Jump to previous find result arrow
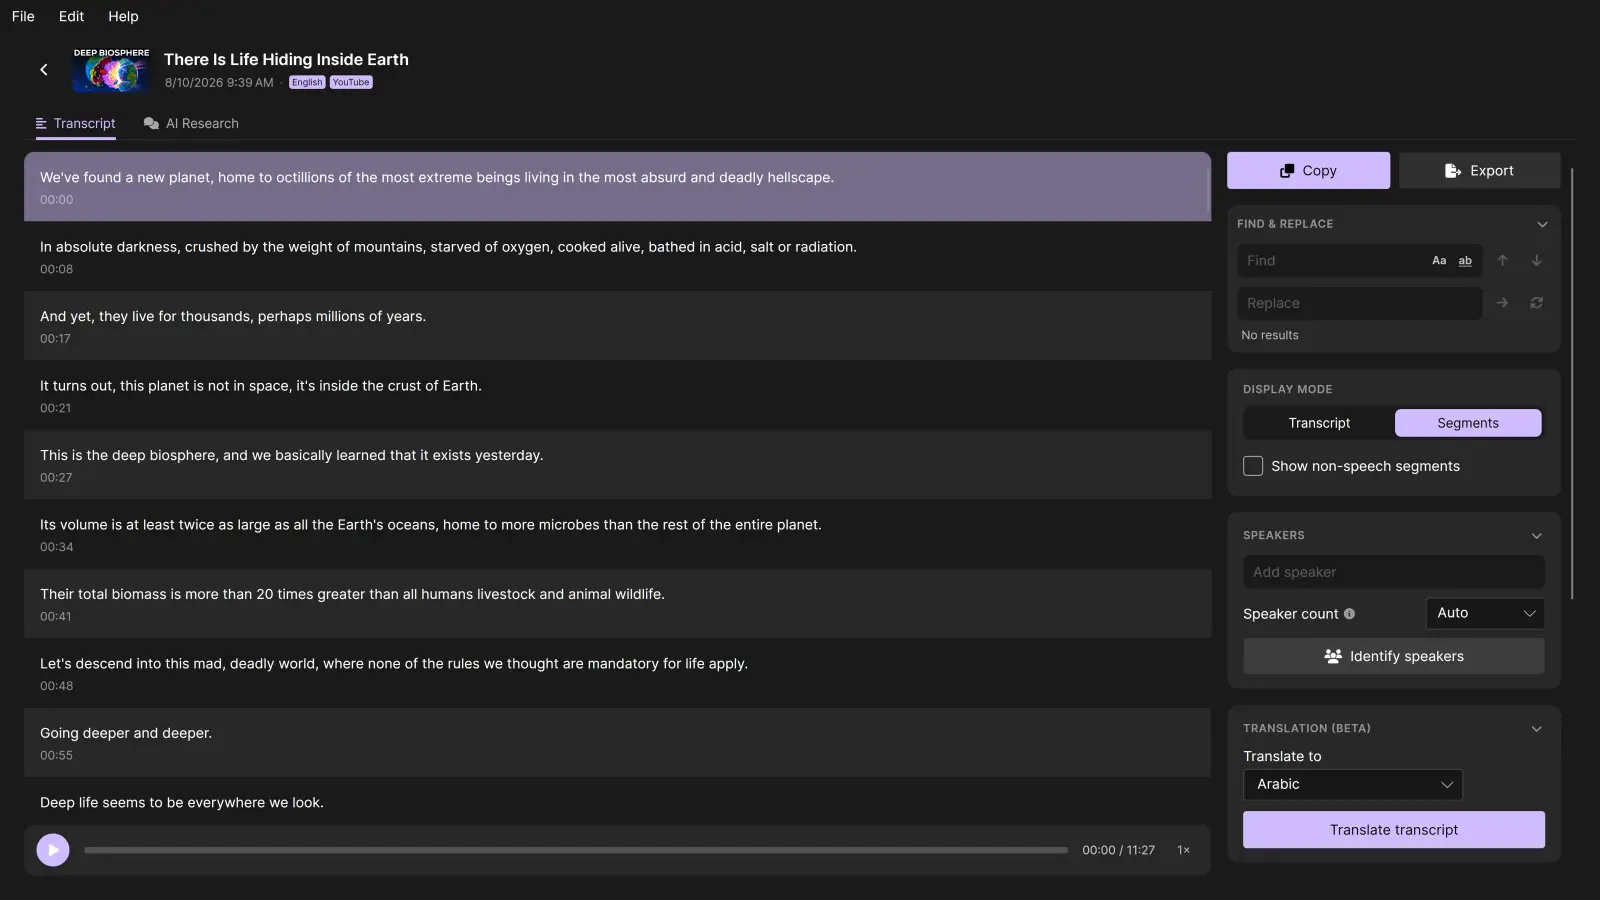 click(1502, 261)
